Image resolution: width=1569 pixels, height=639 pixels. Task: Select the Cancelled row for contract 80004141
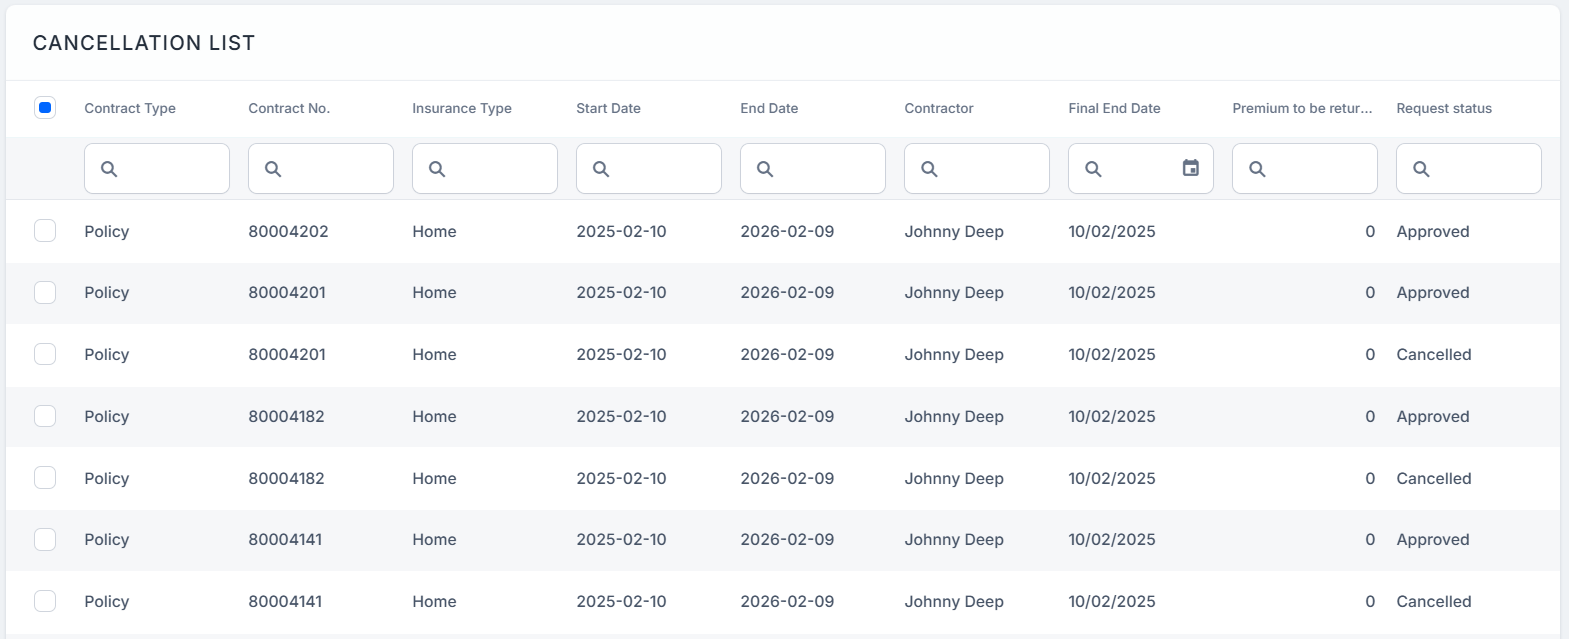click(x=45, y=601)
